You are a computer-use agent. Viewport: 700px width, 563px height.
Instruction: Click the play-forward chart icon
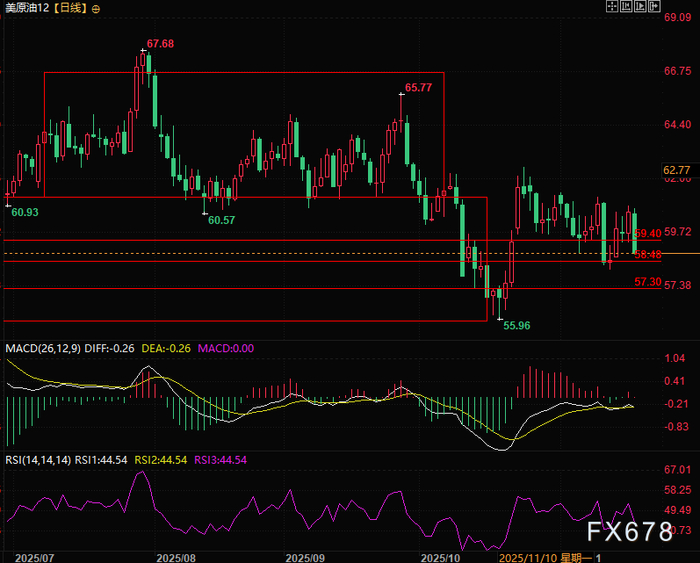640,6
